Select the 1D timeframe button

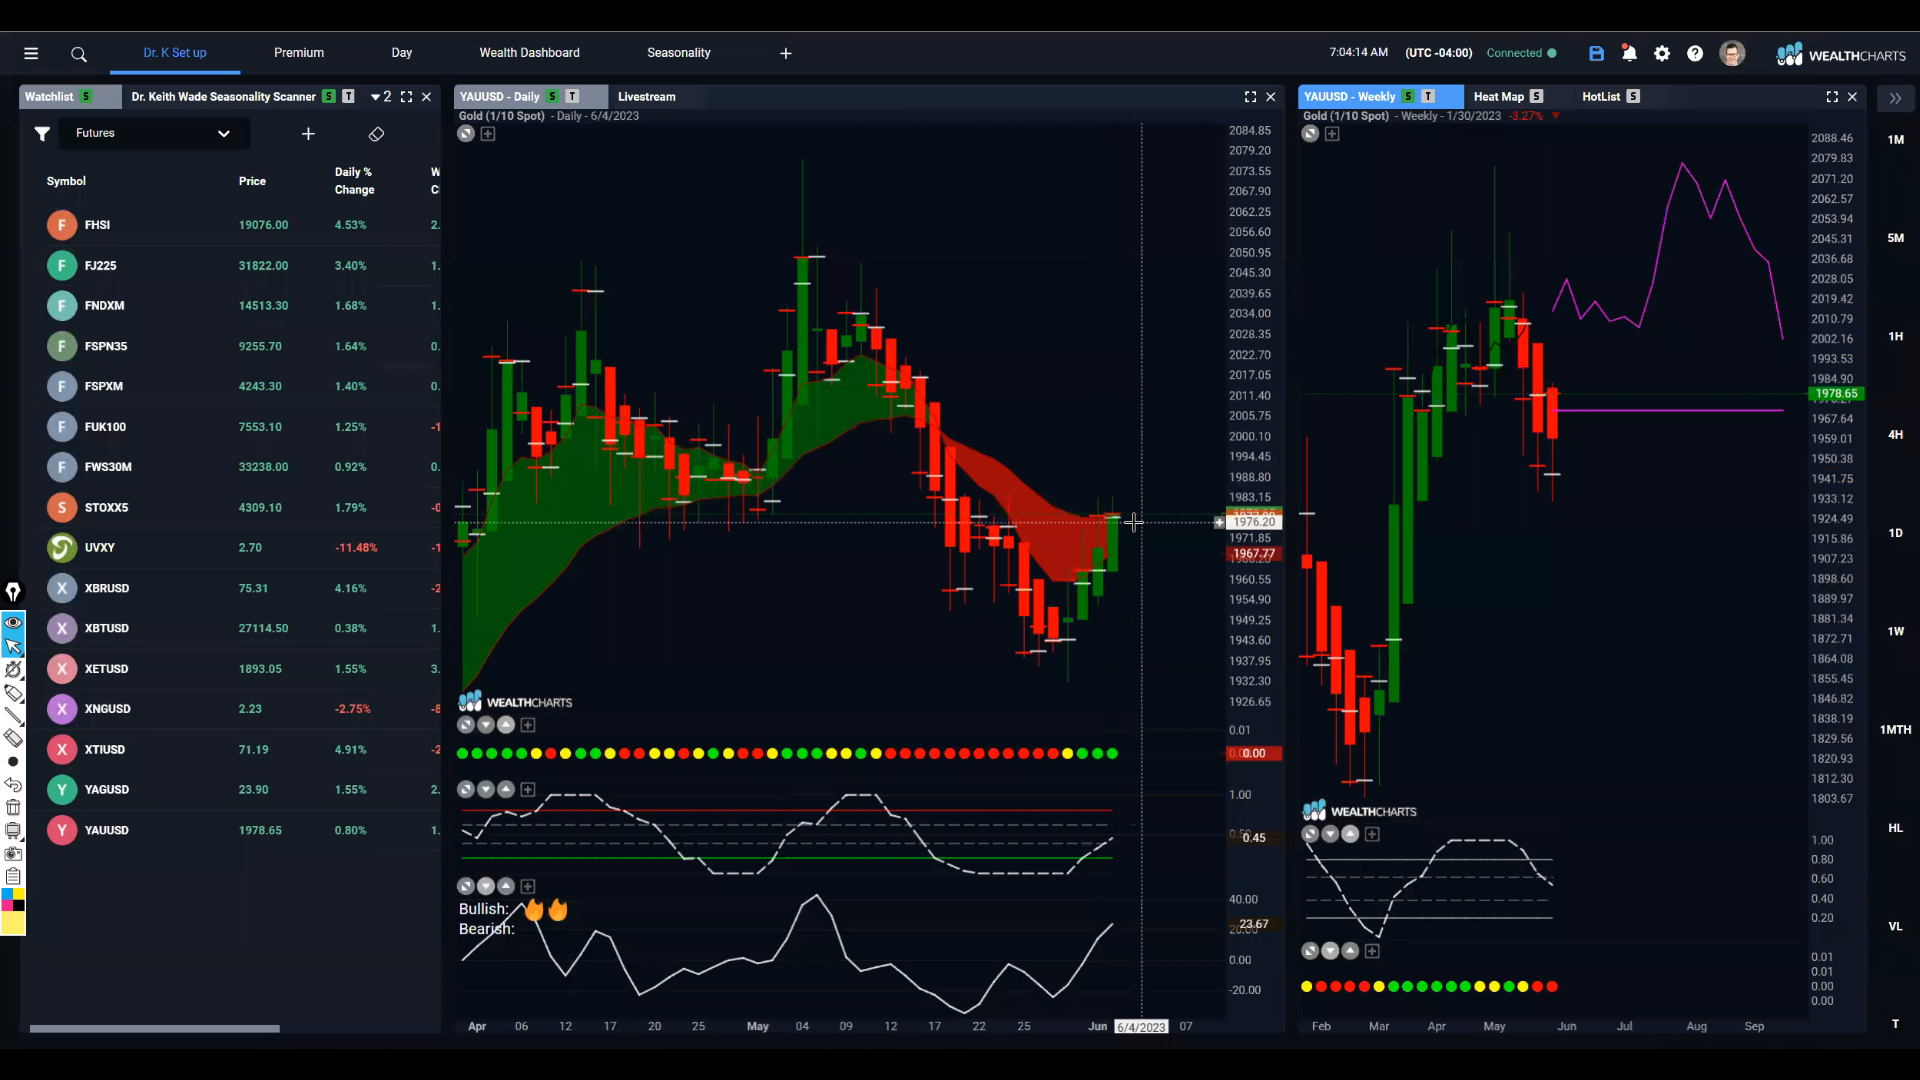[1895, 533]
